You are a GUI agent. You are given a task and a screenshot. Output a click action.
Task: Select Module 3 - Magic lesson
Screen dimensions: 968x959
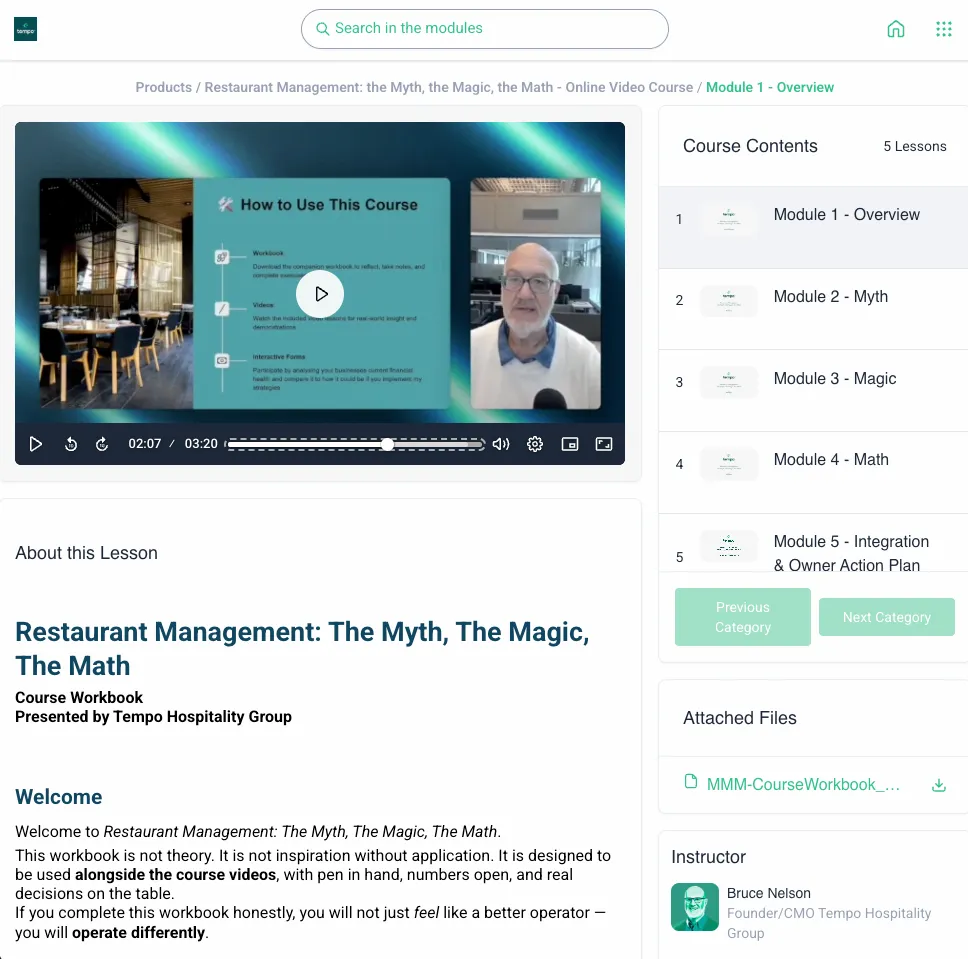pyautogui.click(x=813, y=391)
